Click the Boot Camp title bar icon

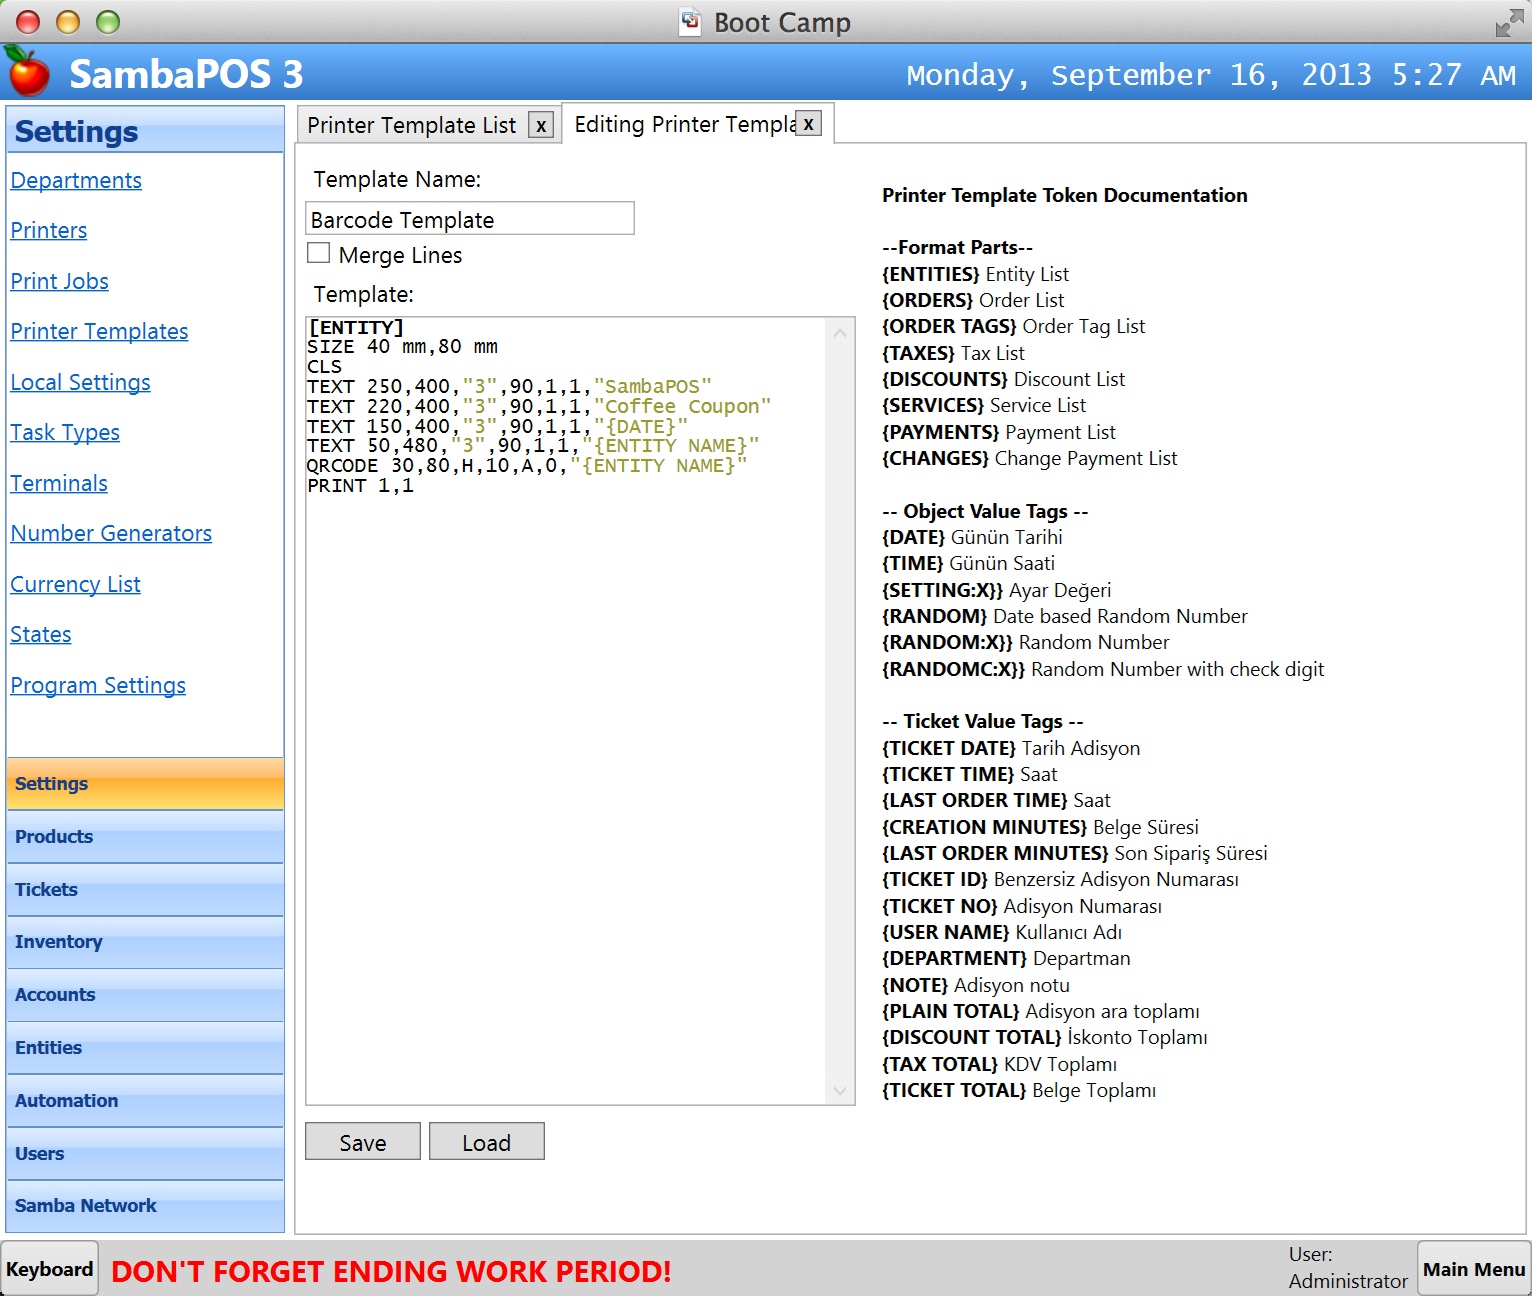[x=690, y=22]
